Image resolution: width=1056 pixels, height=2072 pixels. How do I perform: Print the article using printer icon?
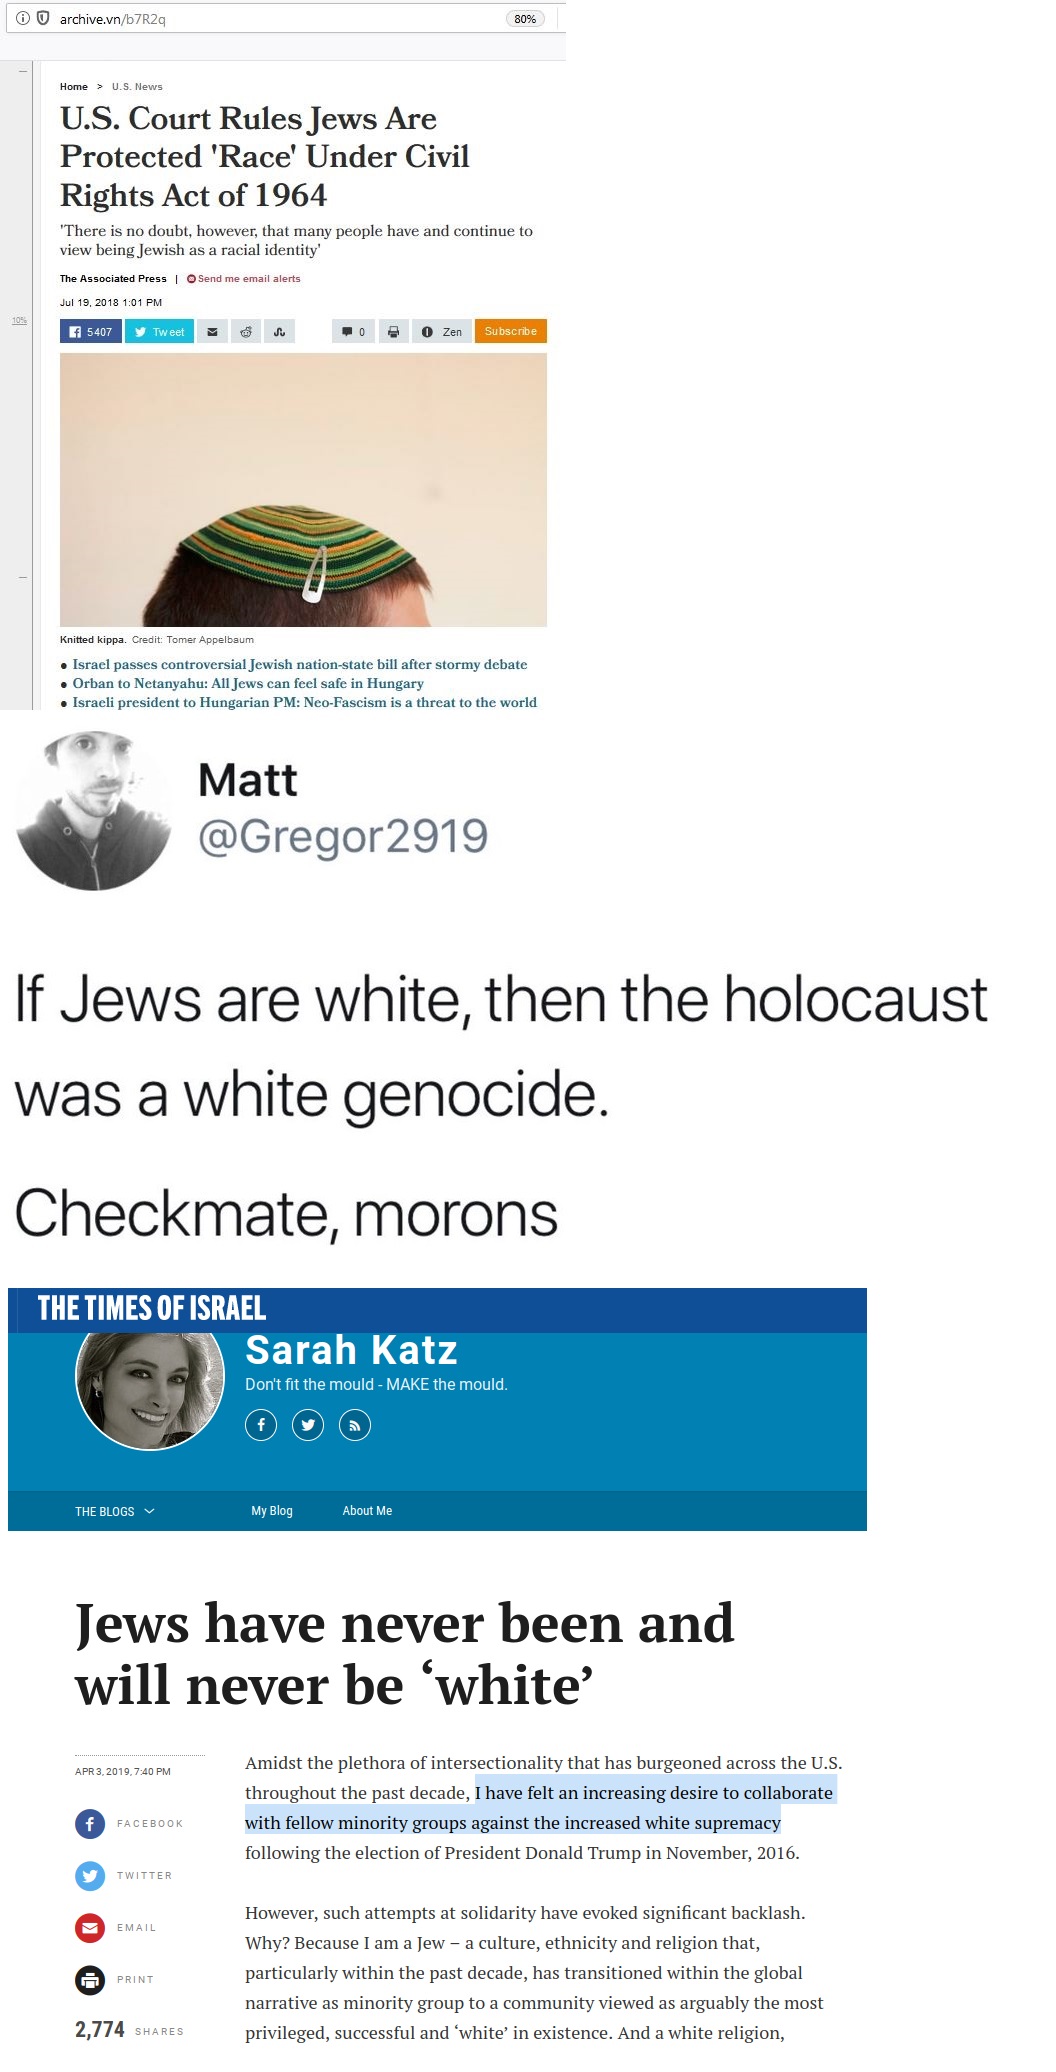coord(393,332)
